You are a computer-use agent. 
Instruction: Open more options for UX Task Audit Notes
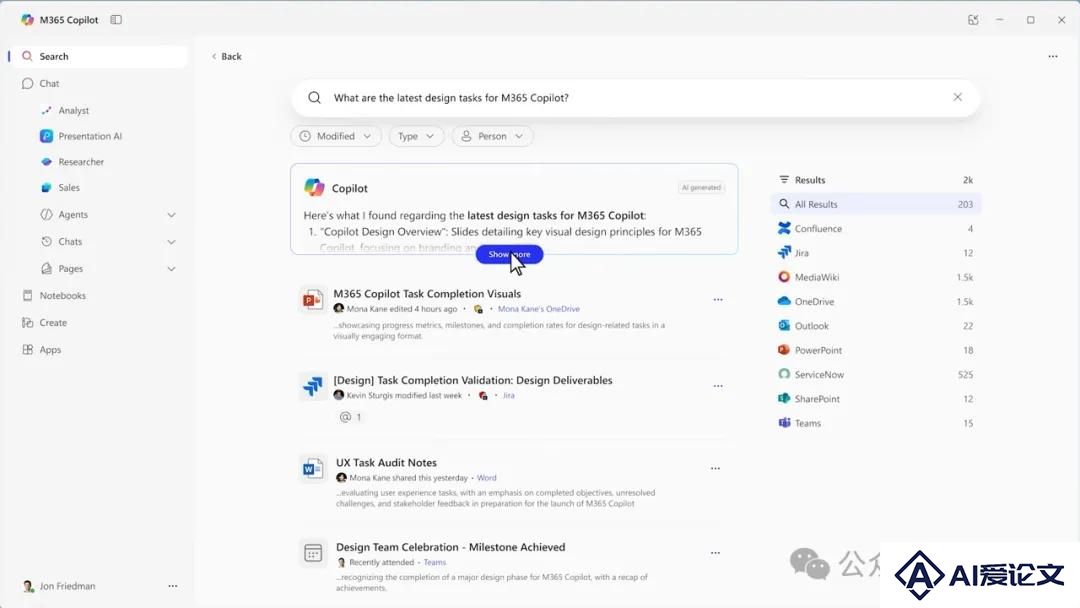coord(715,468)
